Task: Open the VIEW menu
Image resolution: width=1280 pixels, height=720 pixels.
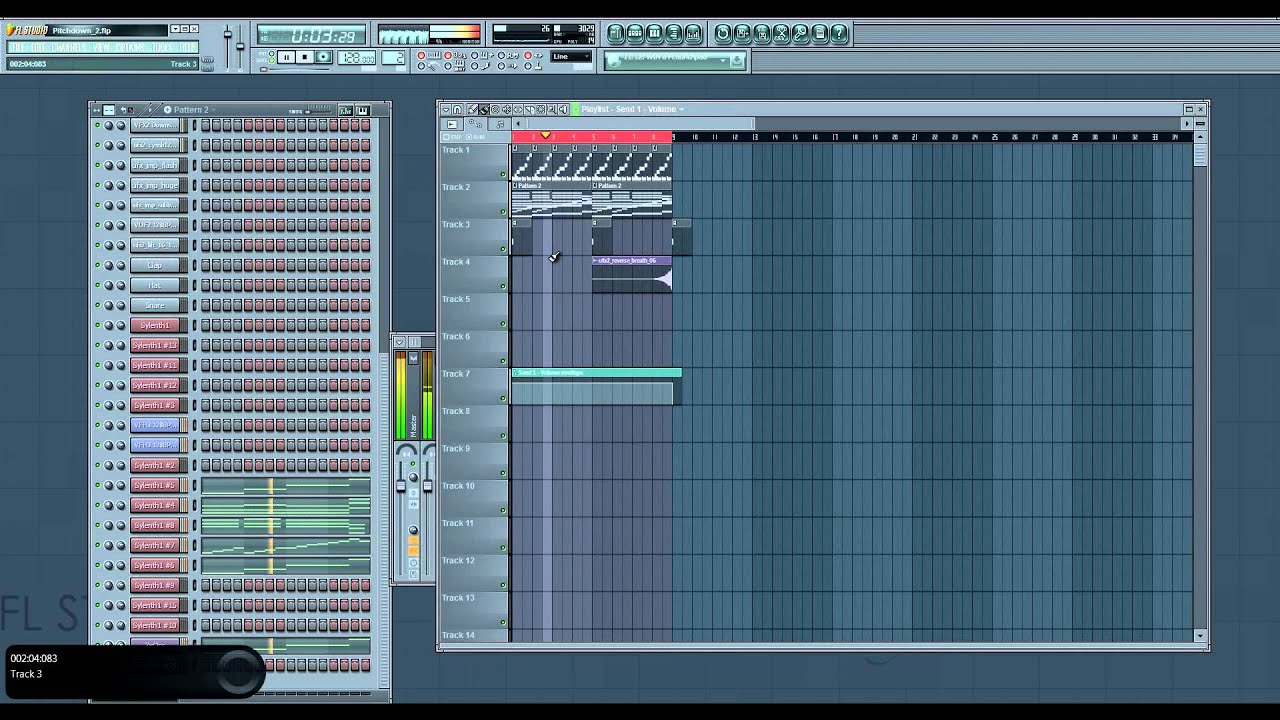Action: (x=102, y=47)
